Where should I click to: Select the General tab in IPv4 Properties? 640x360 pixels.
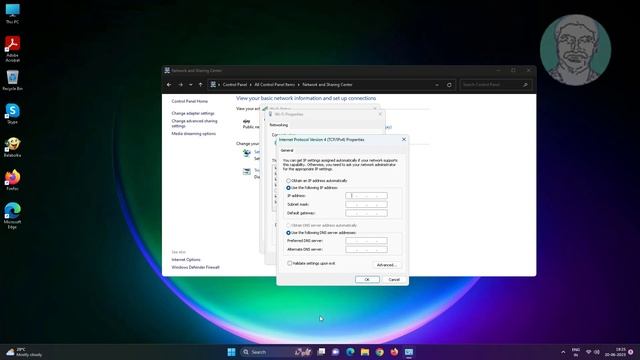point(287,150)
